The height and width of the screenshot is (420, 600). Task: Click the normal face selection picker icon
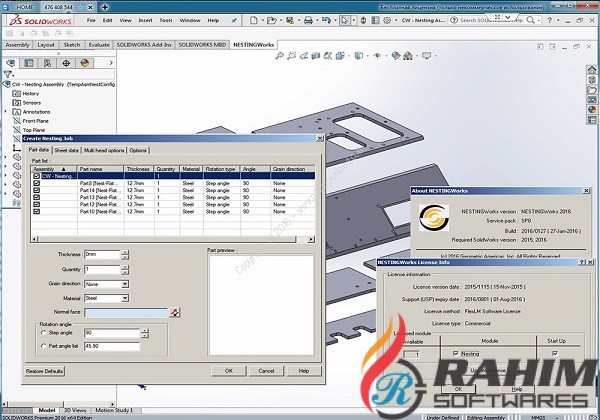coord(174,313)
